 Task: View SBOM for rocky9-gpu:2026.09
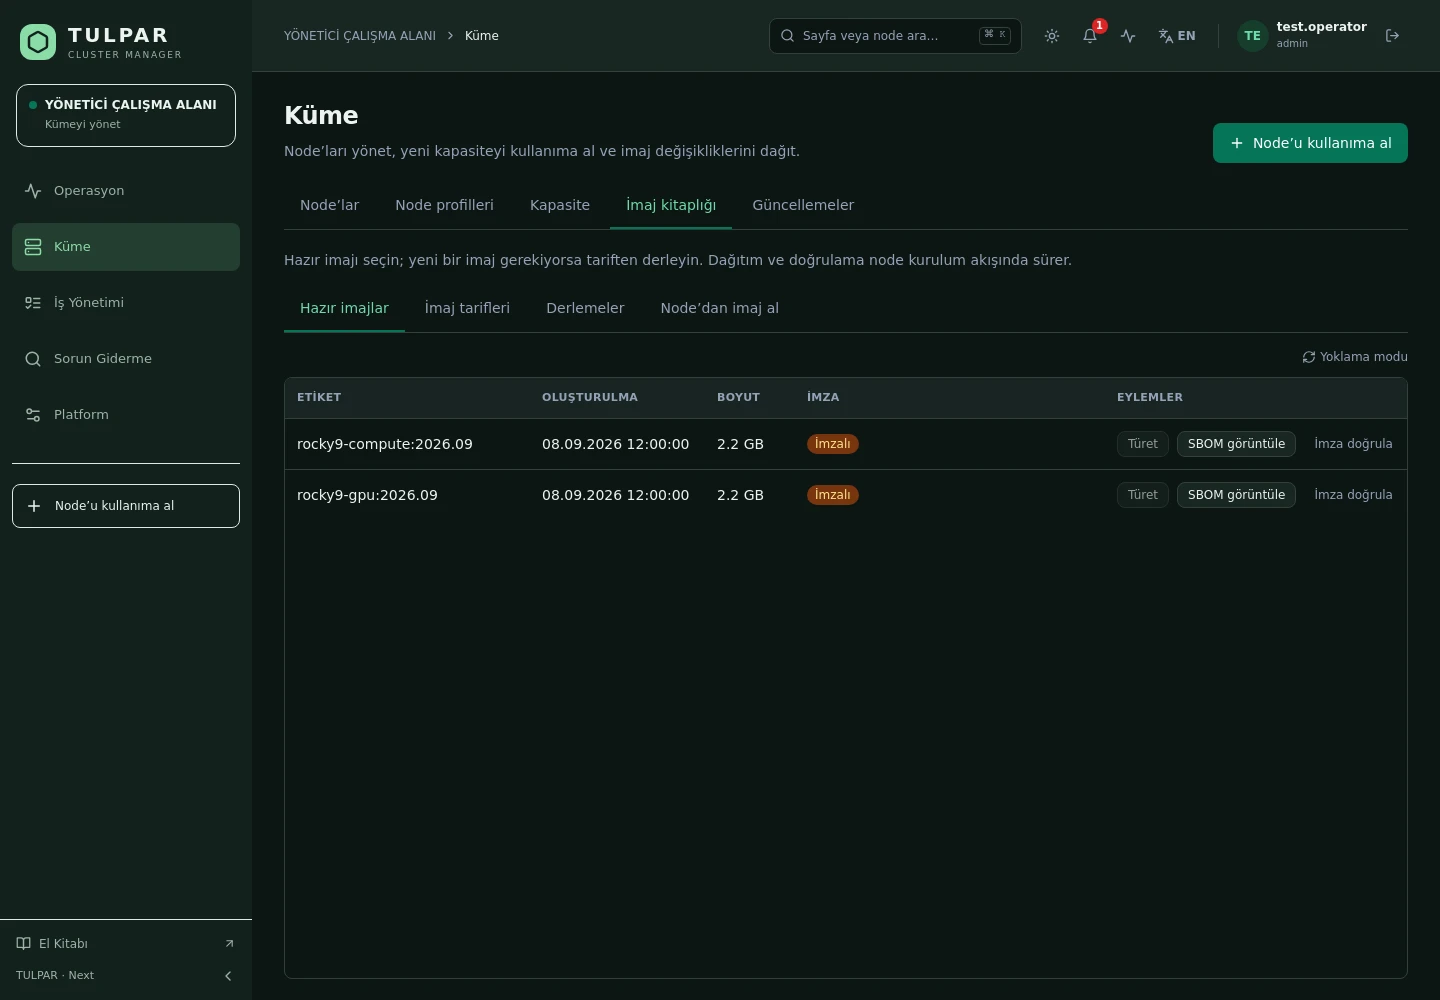[x=1236, y=495]
